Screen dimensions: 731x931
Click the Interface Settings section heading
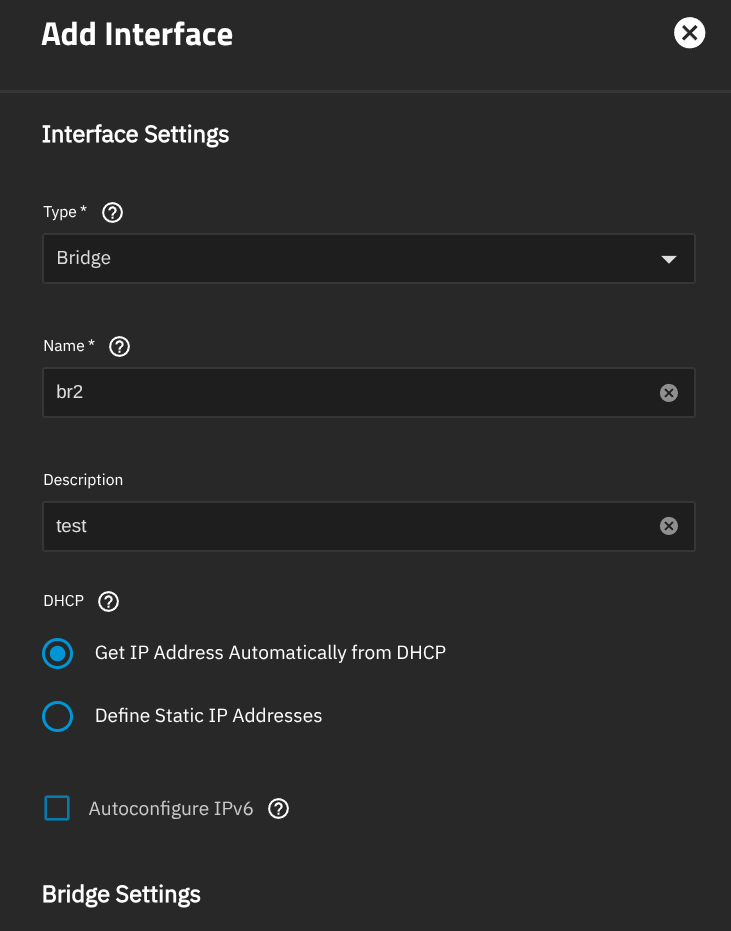coord(135,134)
